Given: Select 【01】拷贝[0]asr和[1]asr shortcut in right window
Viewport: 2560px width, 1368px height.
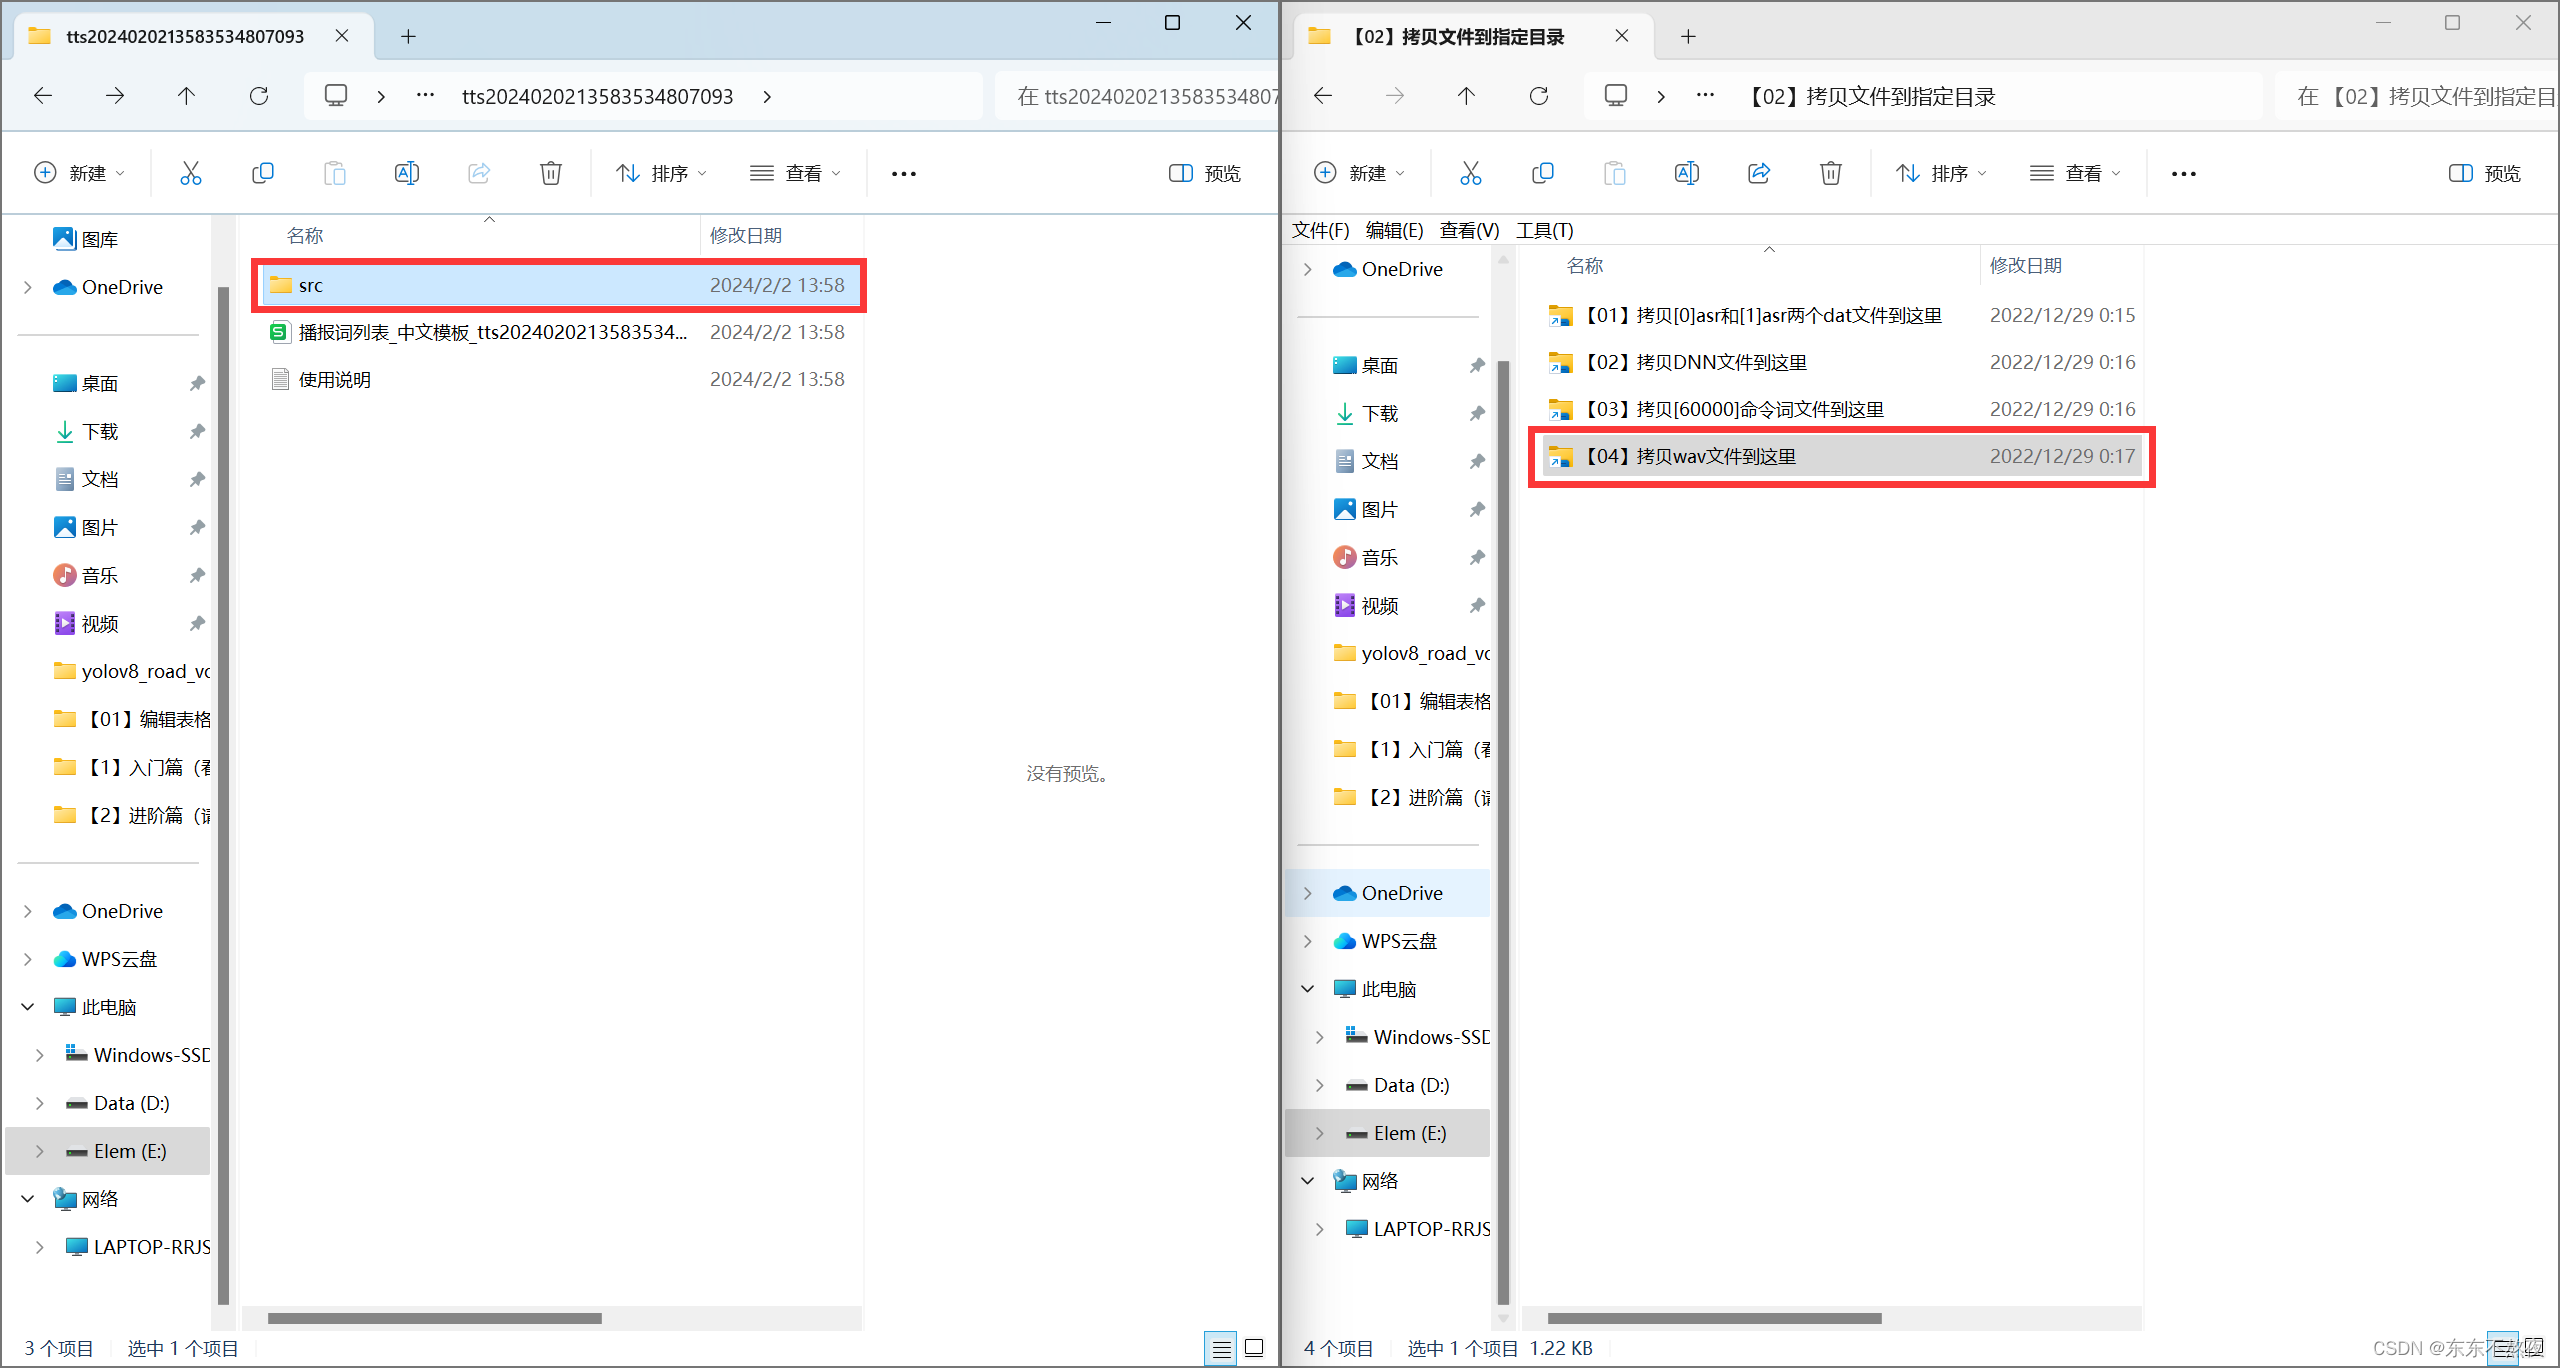Looking at the screenshot, I should coord(1840,315).
